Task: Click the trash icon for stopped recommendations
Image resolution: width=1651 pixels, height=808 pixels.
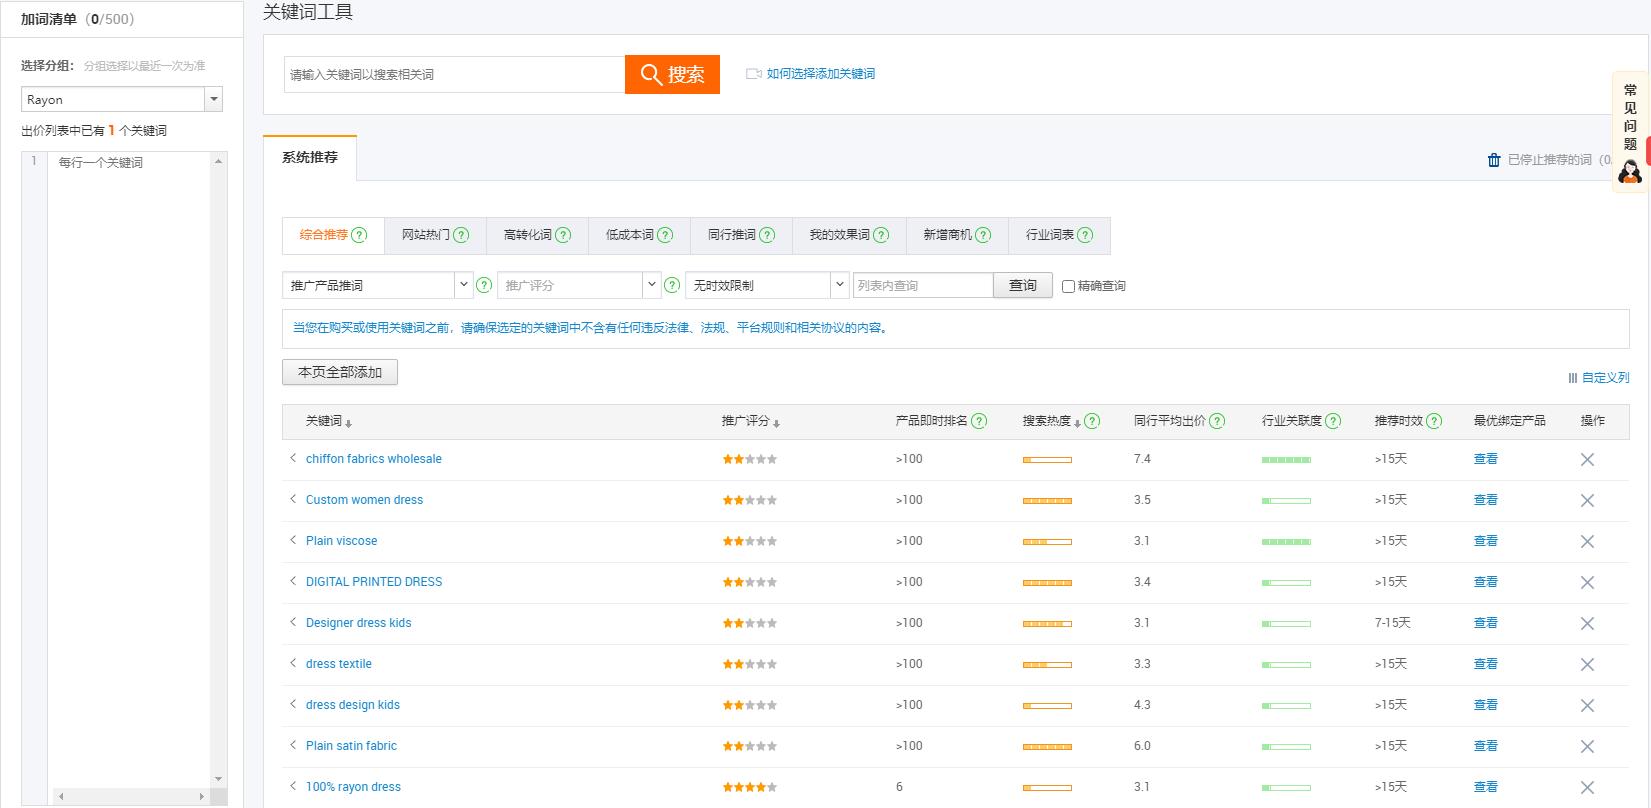Action: [1494, 160]
